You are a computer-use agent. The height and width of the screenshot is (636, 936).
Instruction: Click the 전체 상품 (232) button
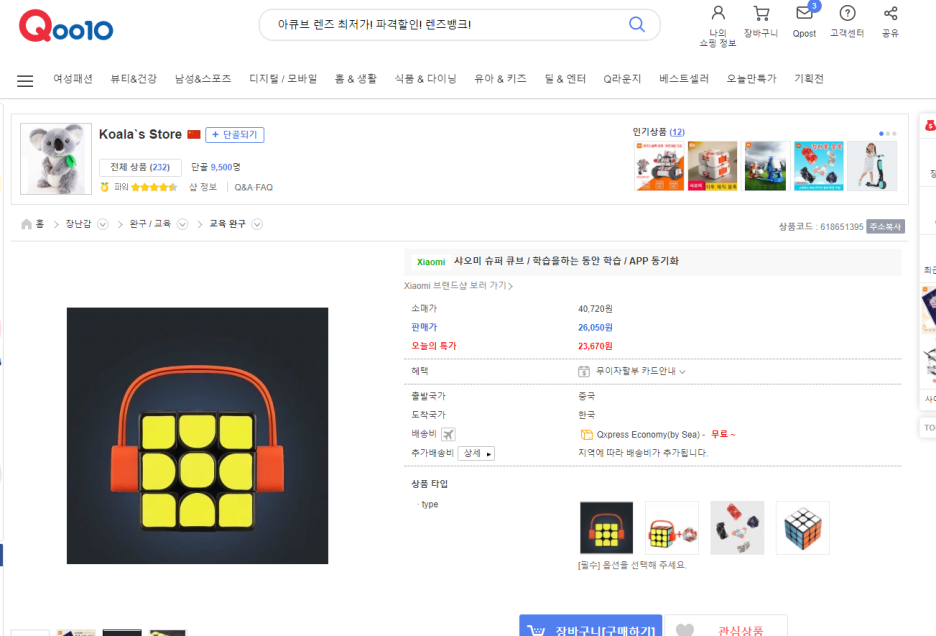[x=140, y=167]
